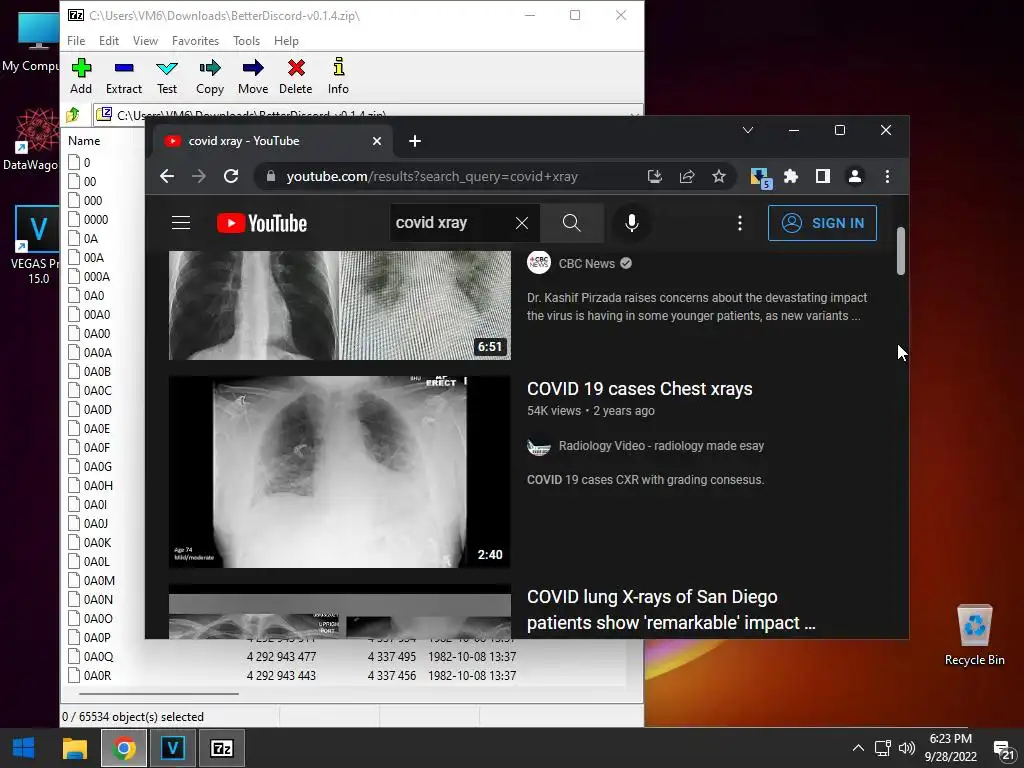Open Windows Start menu

tap(24, 748)
